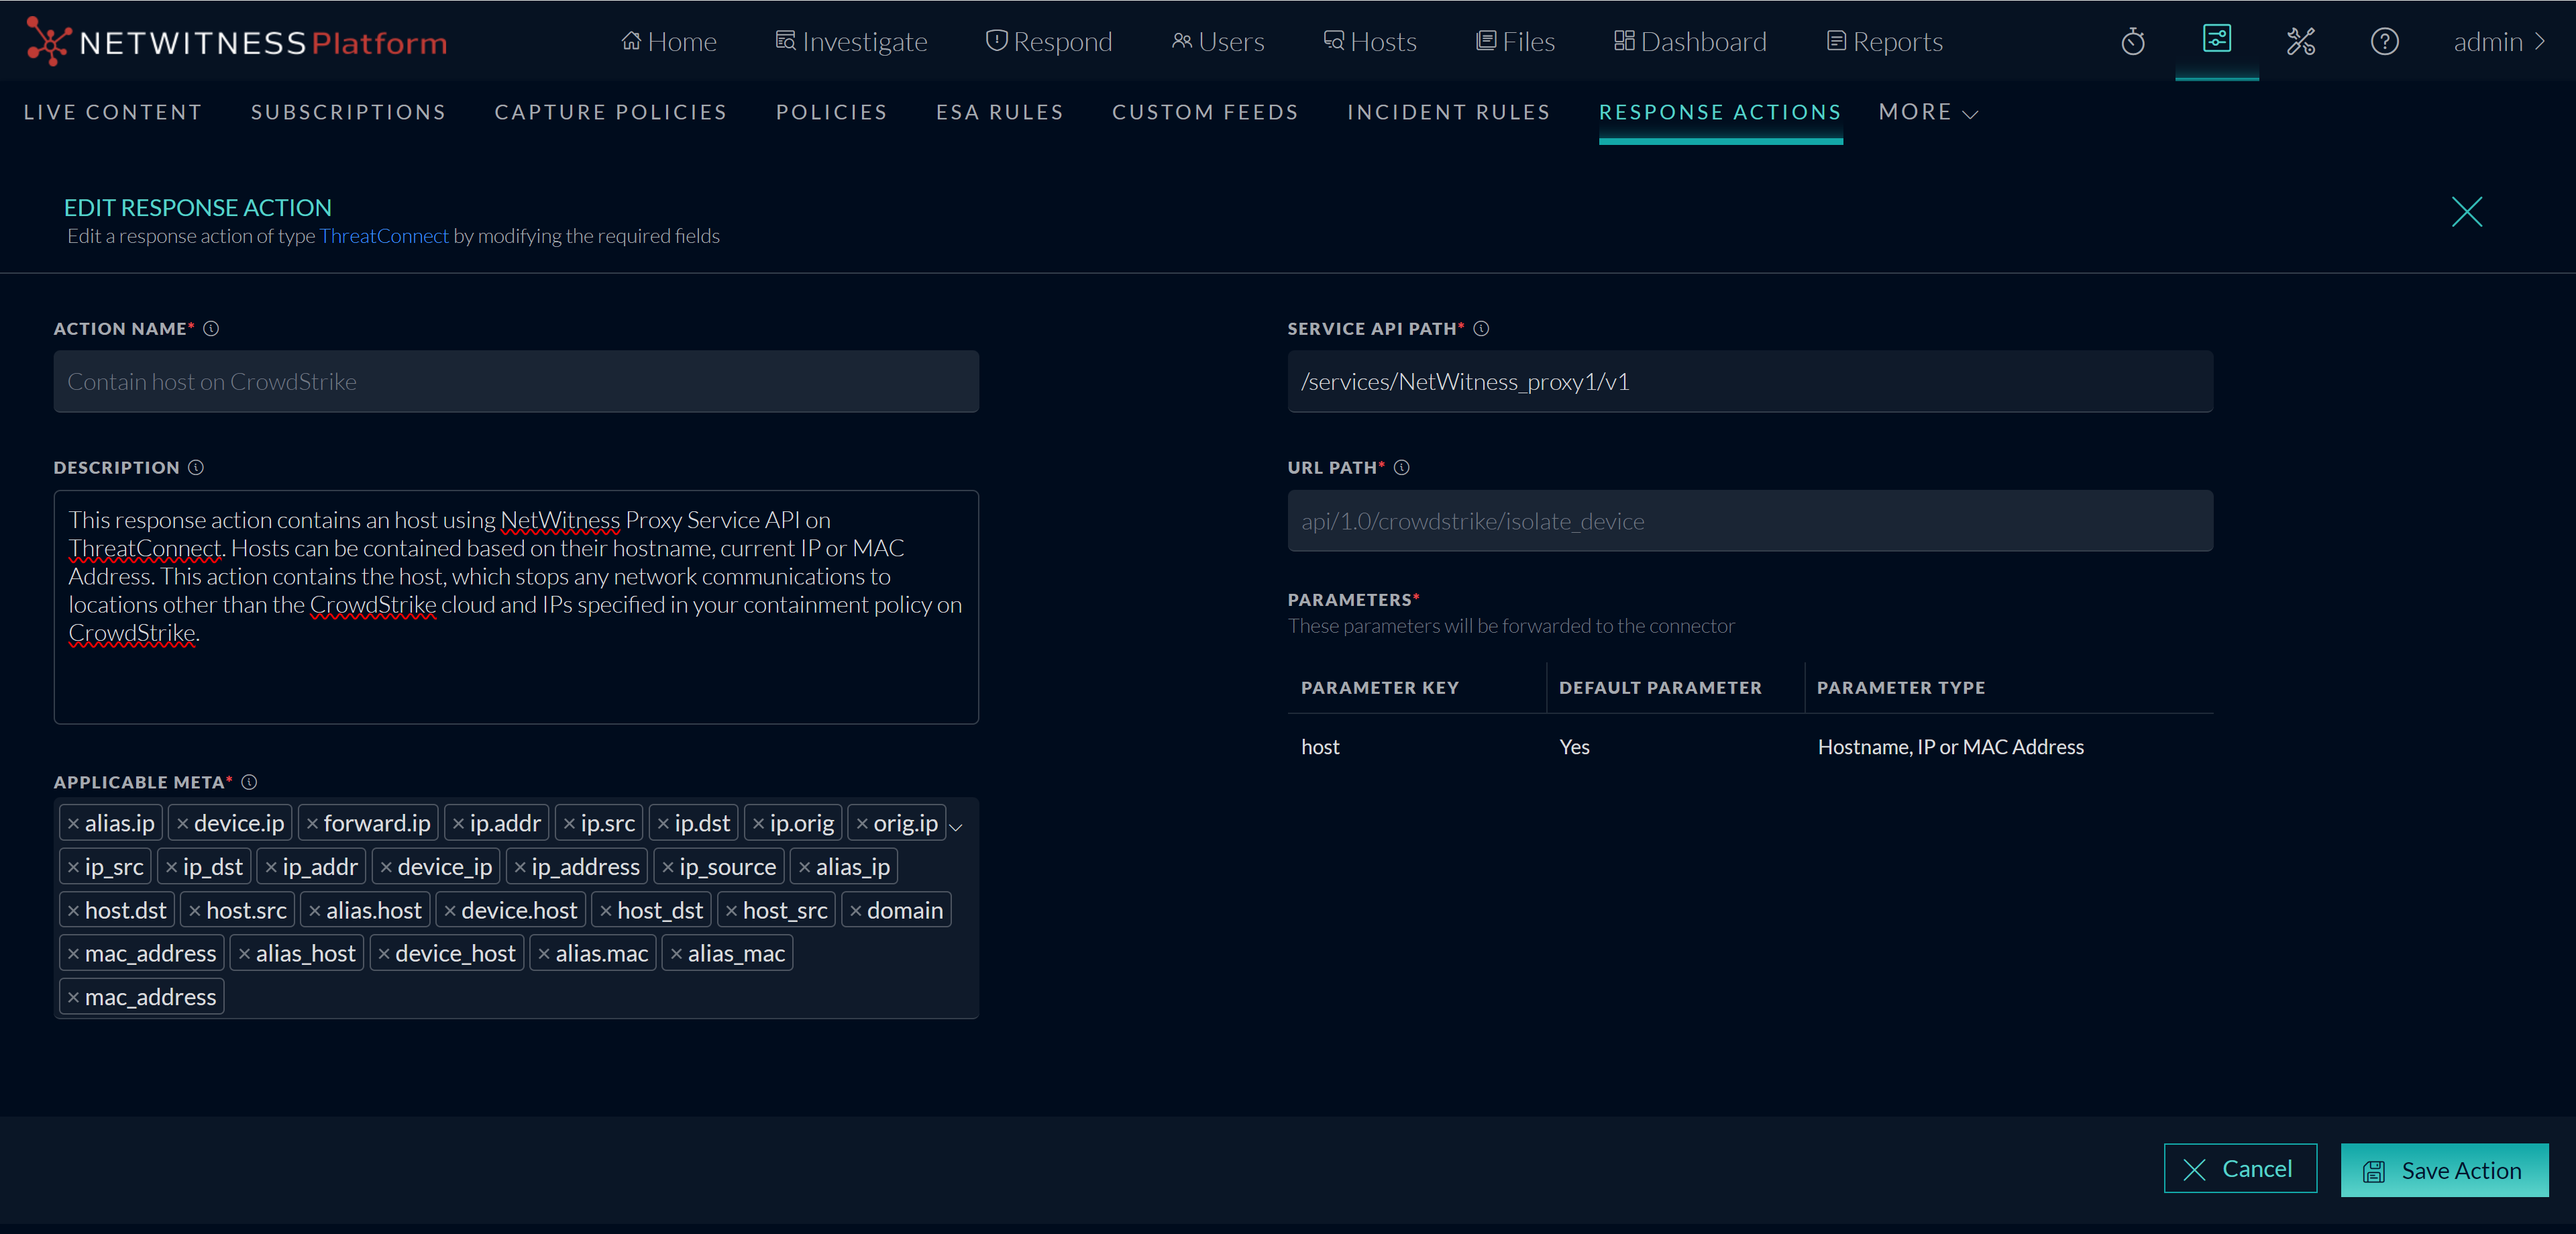Open the jobs stopwatch icon

click(2132, 41)
